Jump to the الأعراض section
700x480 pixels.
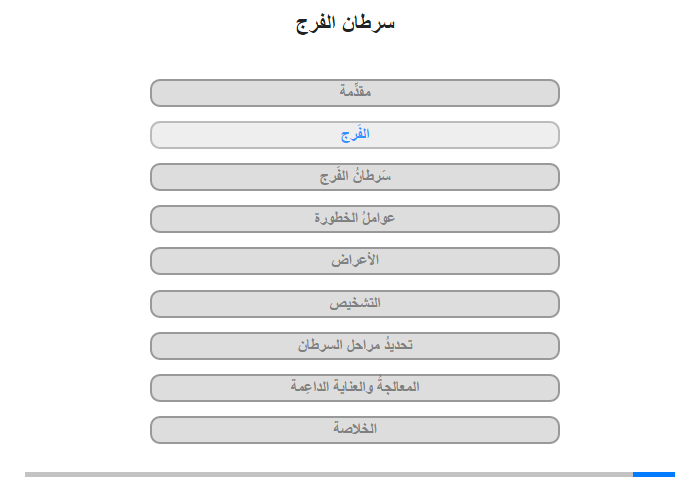click(x=354, y=261)
